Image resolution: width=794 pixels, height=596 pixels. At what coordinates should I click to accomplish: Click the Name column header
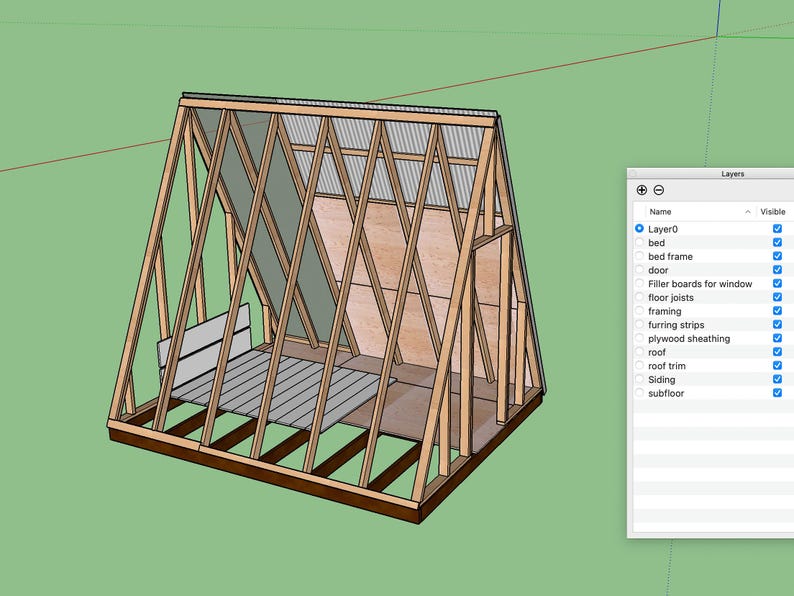point(660,212)
